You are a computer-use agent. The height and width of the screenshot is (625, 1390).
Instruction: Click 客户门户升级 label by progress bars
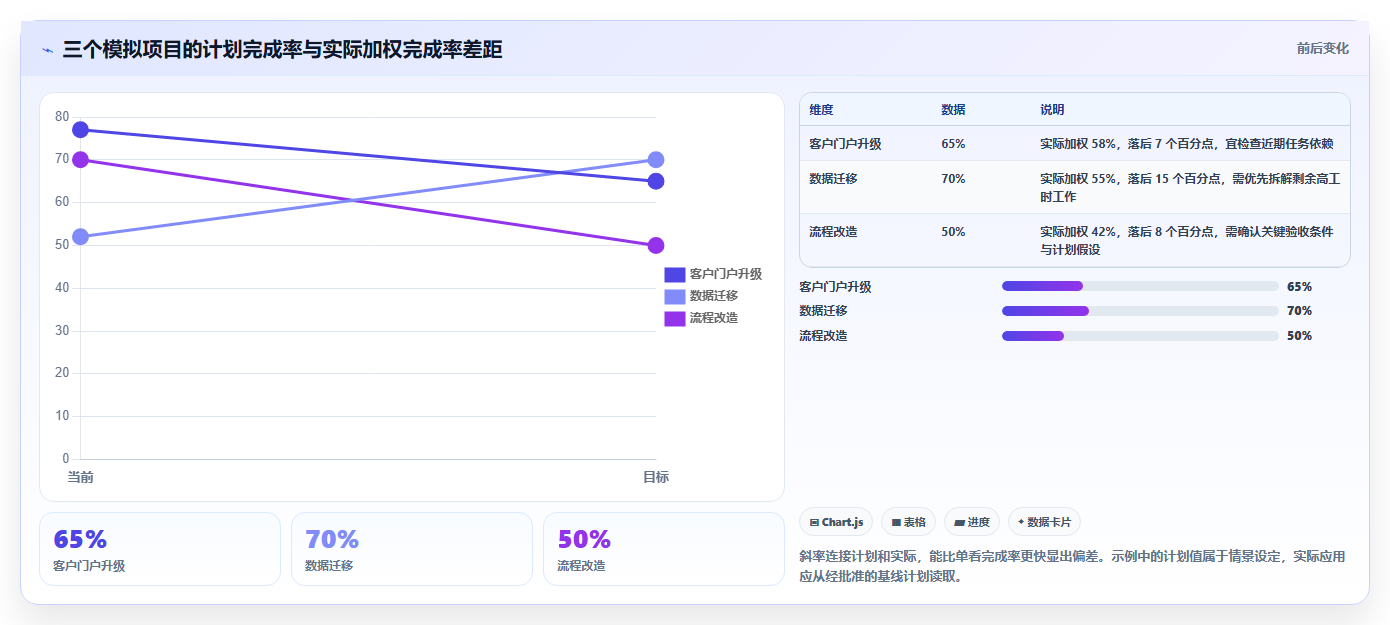[x=835, y=287]
